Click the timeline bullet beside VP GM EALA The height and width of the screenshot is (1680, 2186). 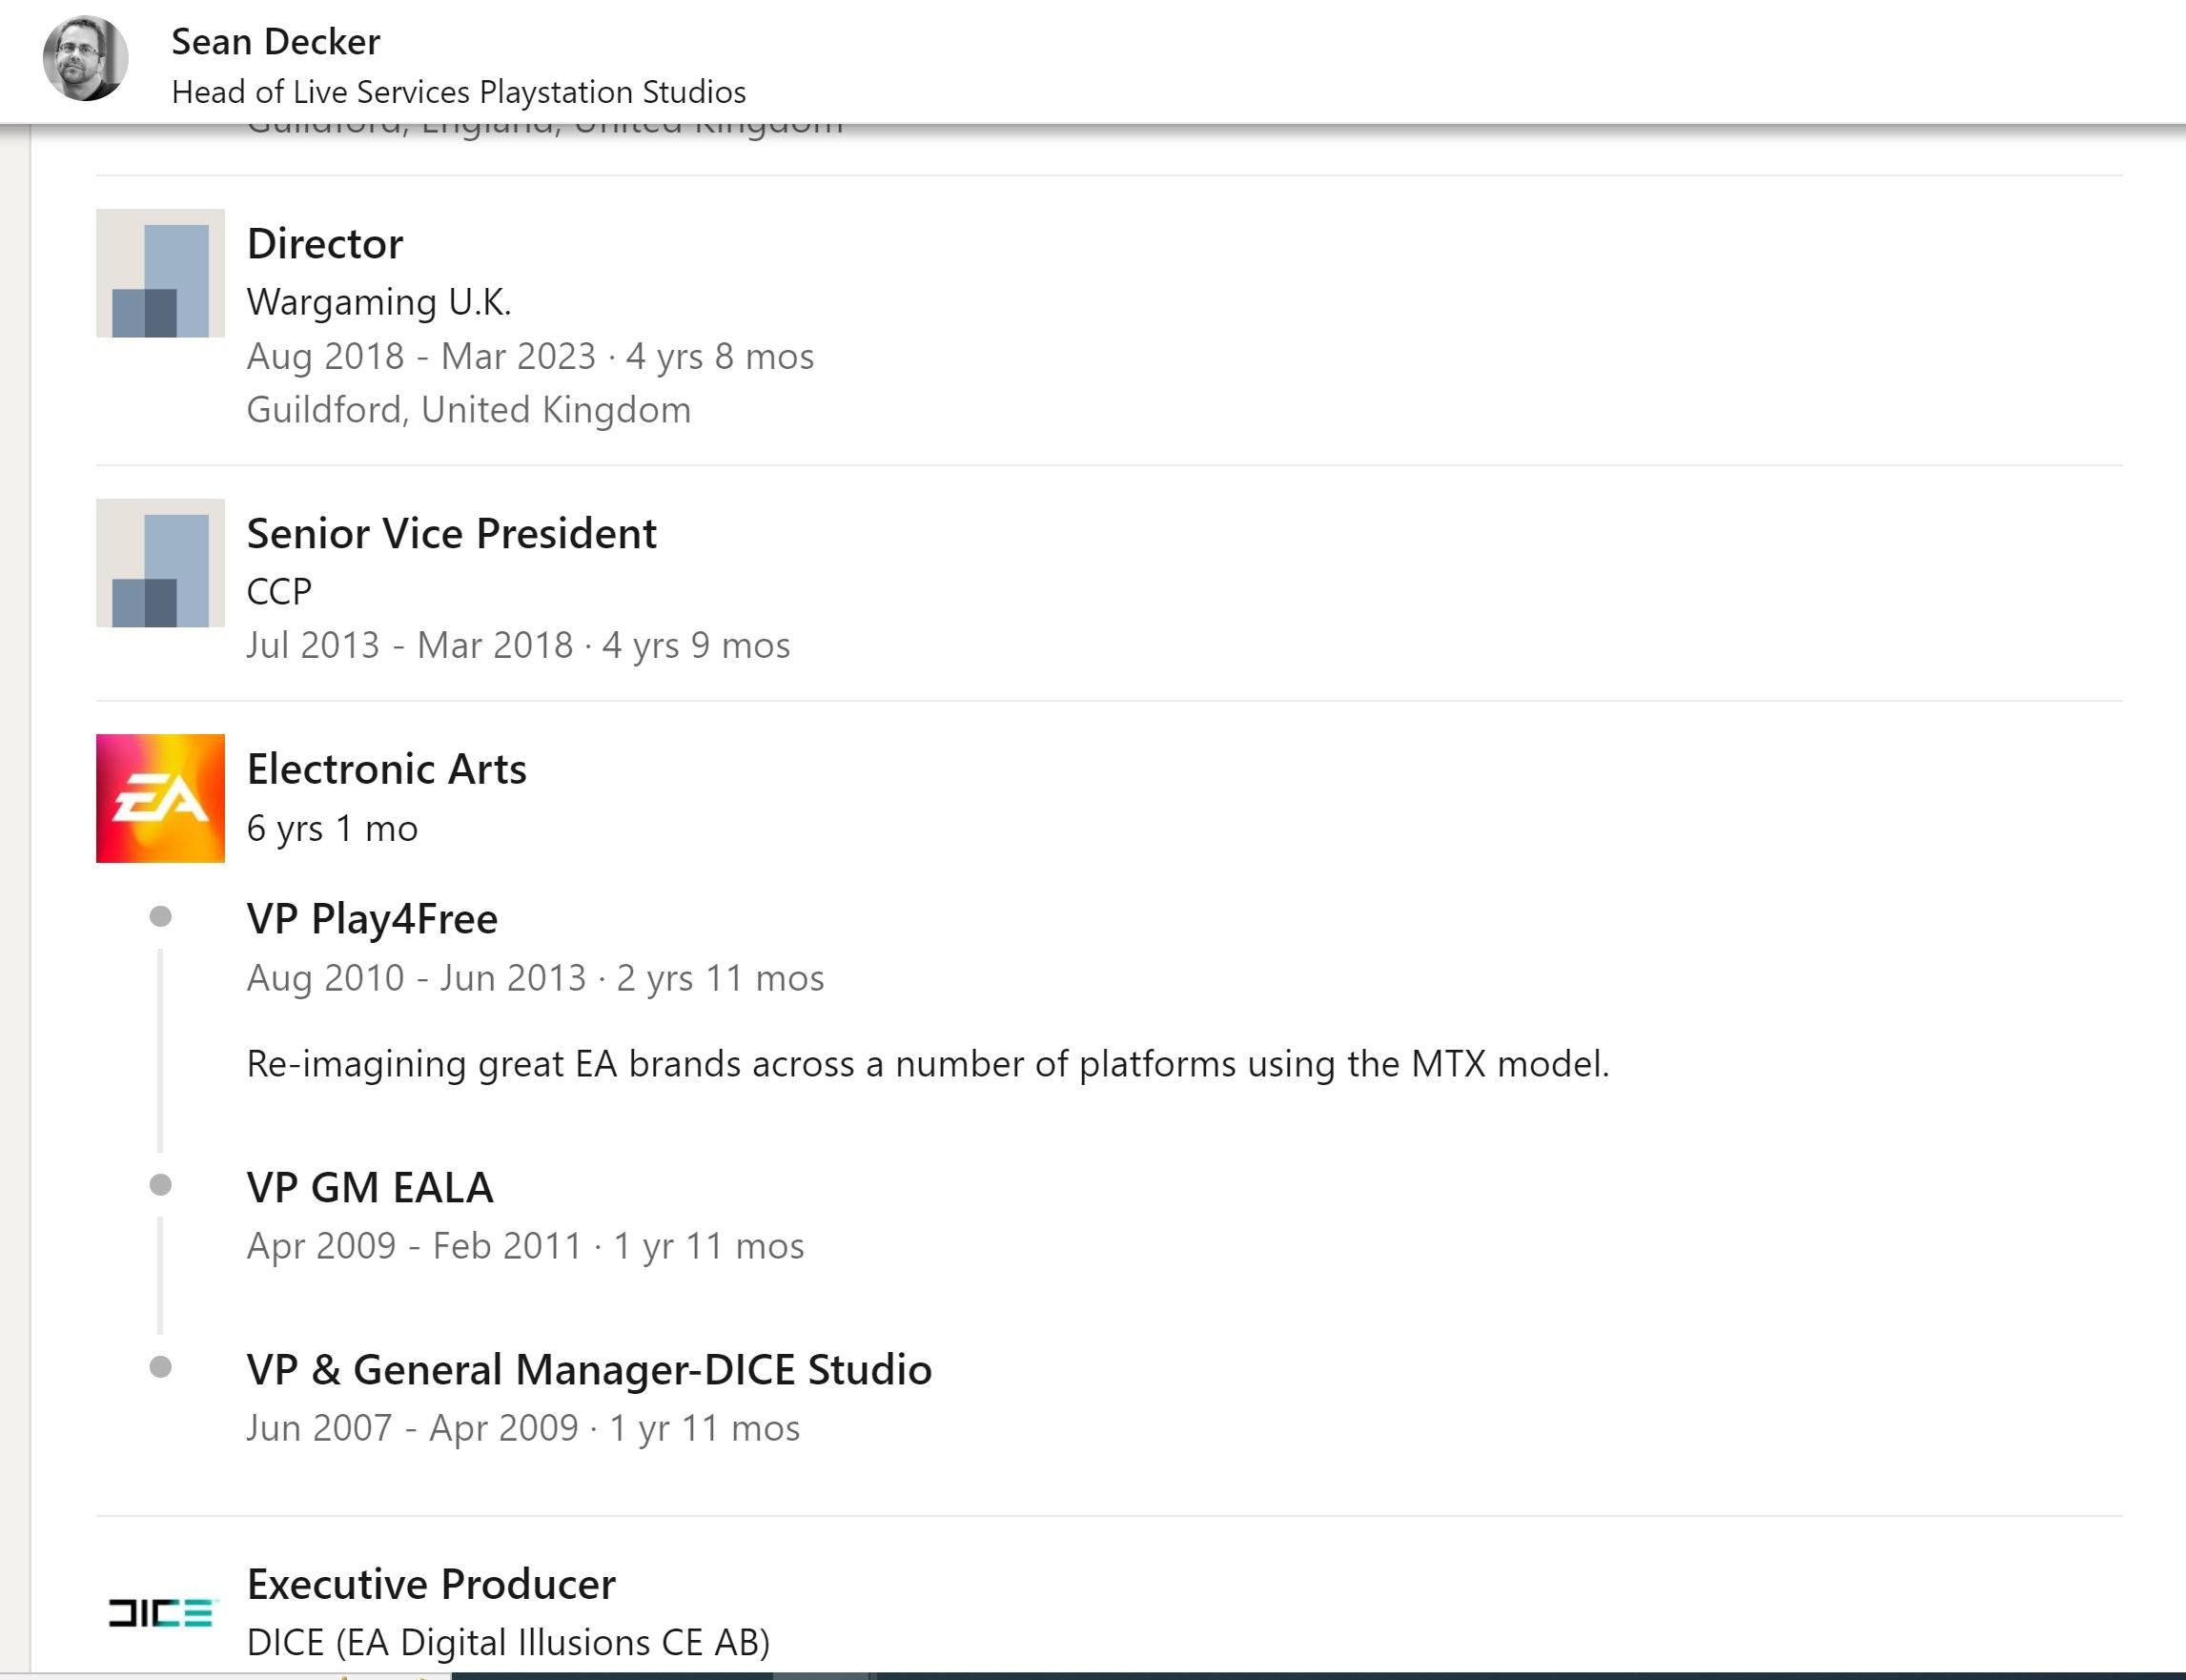click(160, 1185)
